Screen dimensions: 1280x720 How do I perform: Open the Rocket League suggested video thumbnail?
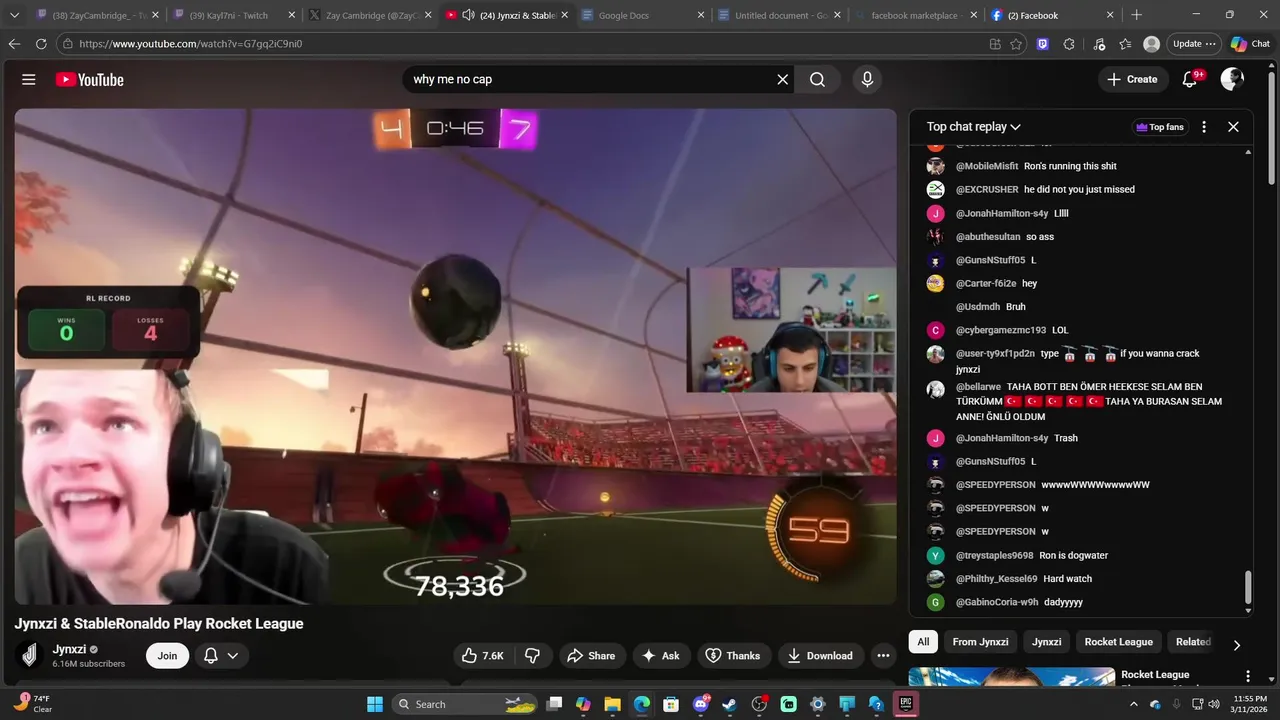tap(1010, 677)
